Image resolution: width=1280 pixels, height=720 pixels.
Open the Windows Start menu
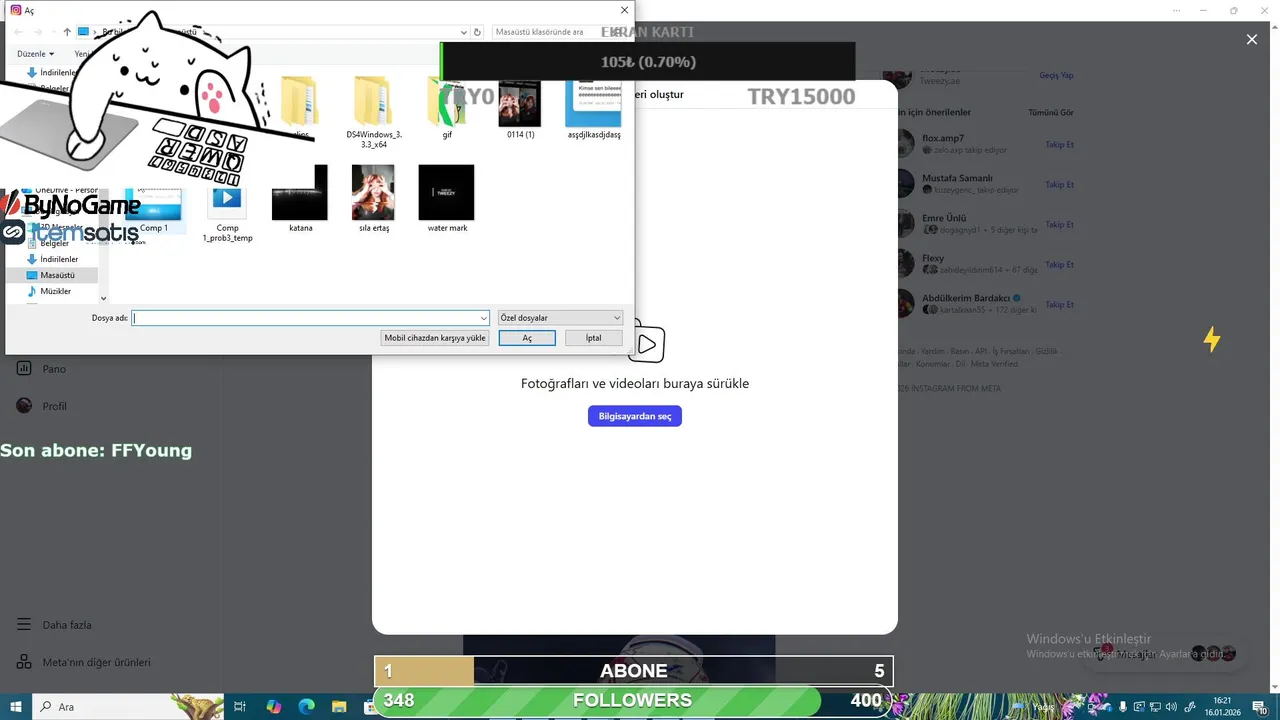(x=16, y=707)
